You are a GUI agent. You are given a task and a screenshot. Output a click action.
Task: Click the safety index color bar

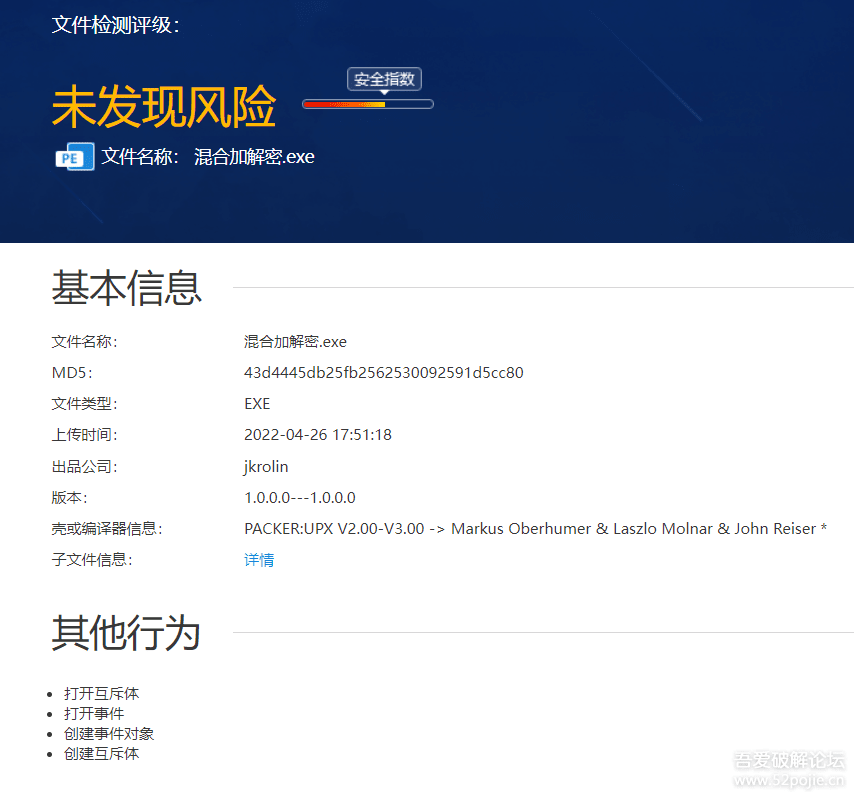pos(368,103)
